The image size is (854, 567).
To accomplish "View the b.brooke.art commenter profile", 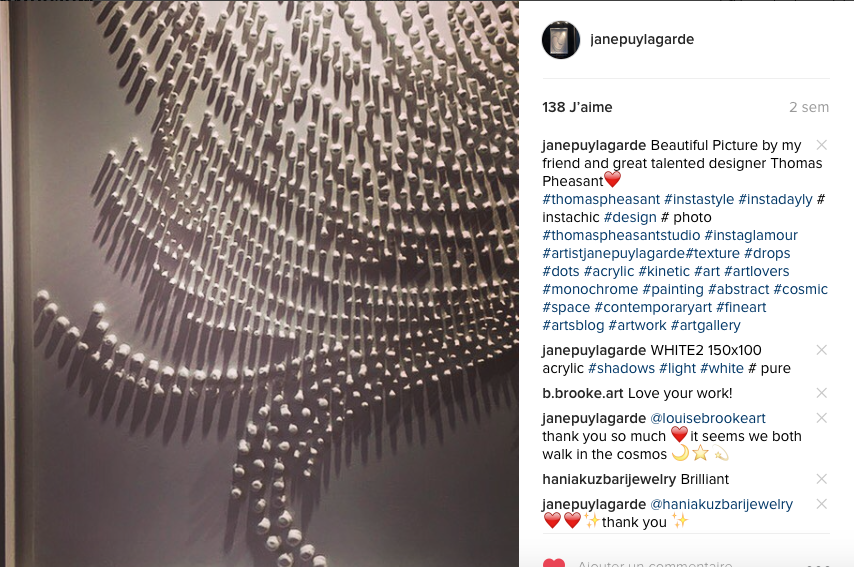I will (583, 393).
